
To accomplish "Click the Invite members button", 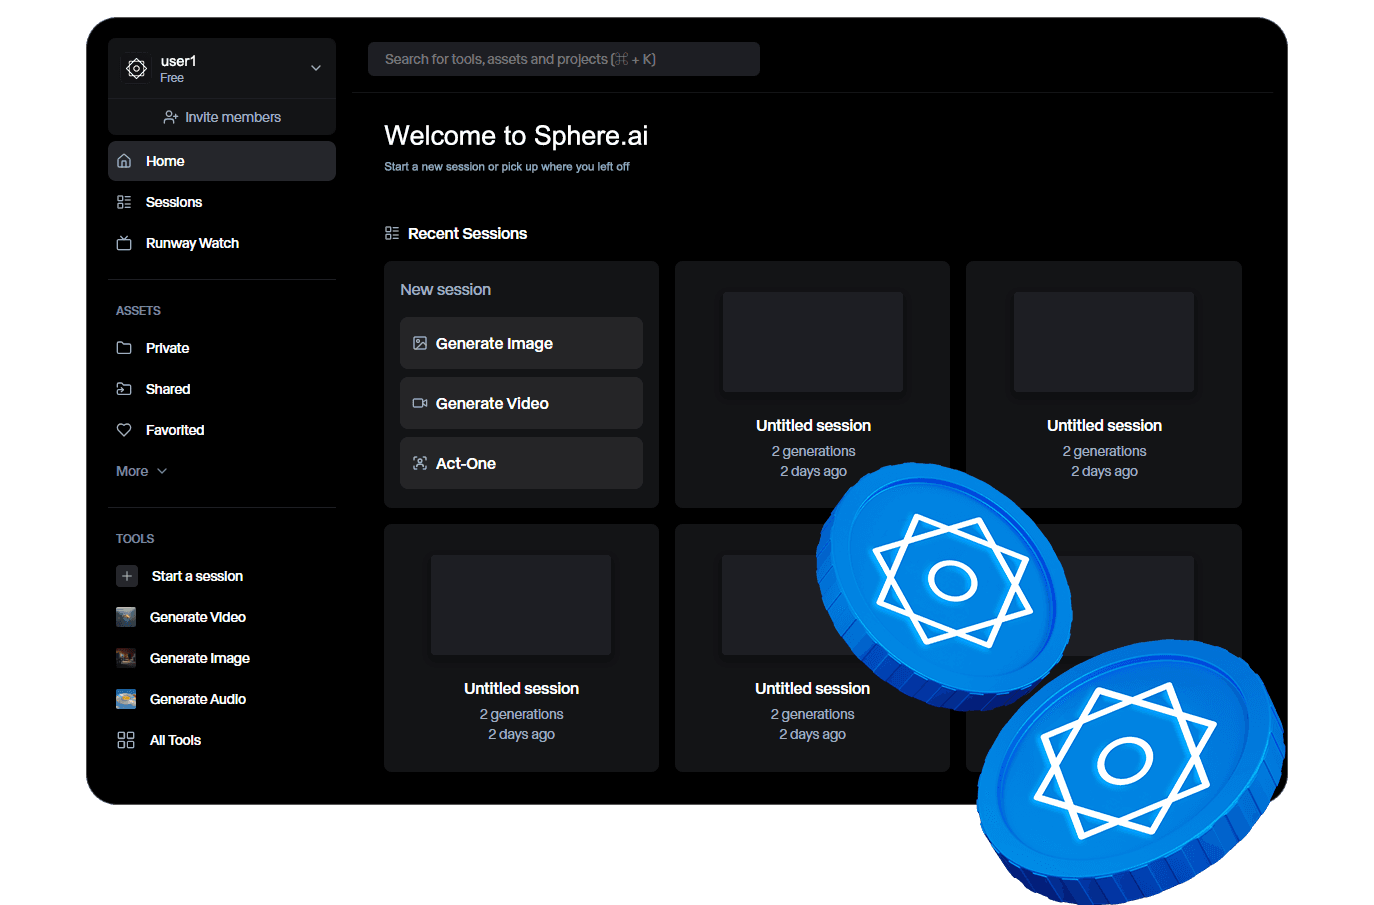I will pyautogui.click(x=221, y=116).
